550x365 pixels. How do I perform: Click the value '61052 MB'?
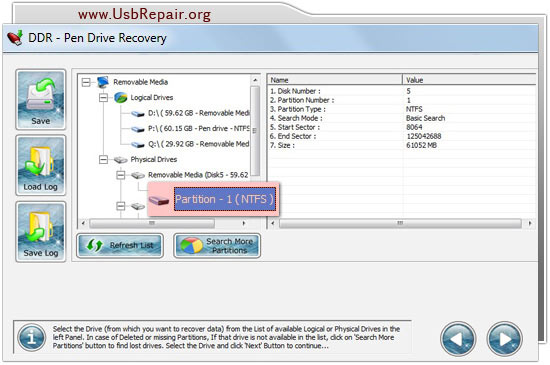pyautogui.click(x=421, y=145)
